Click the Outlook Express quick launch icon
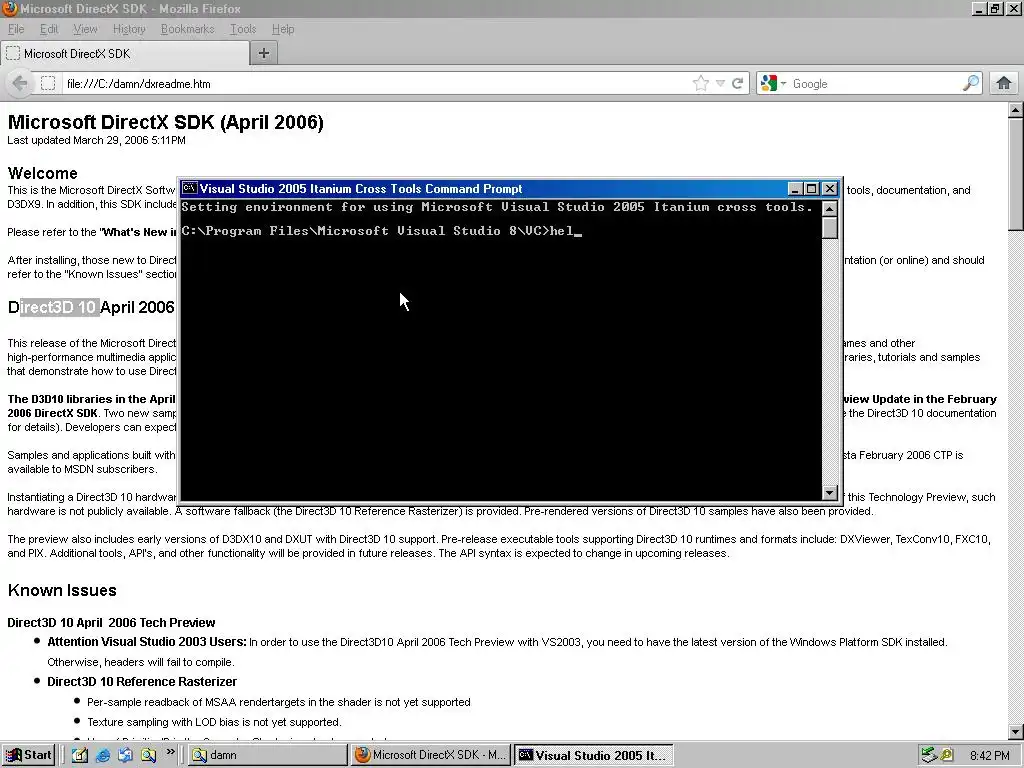Viewport: 1024px width, 768px height. [x=125, y=755]
